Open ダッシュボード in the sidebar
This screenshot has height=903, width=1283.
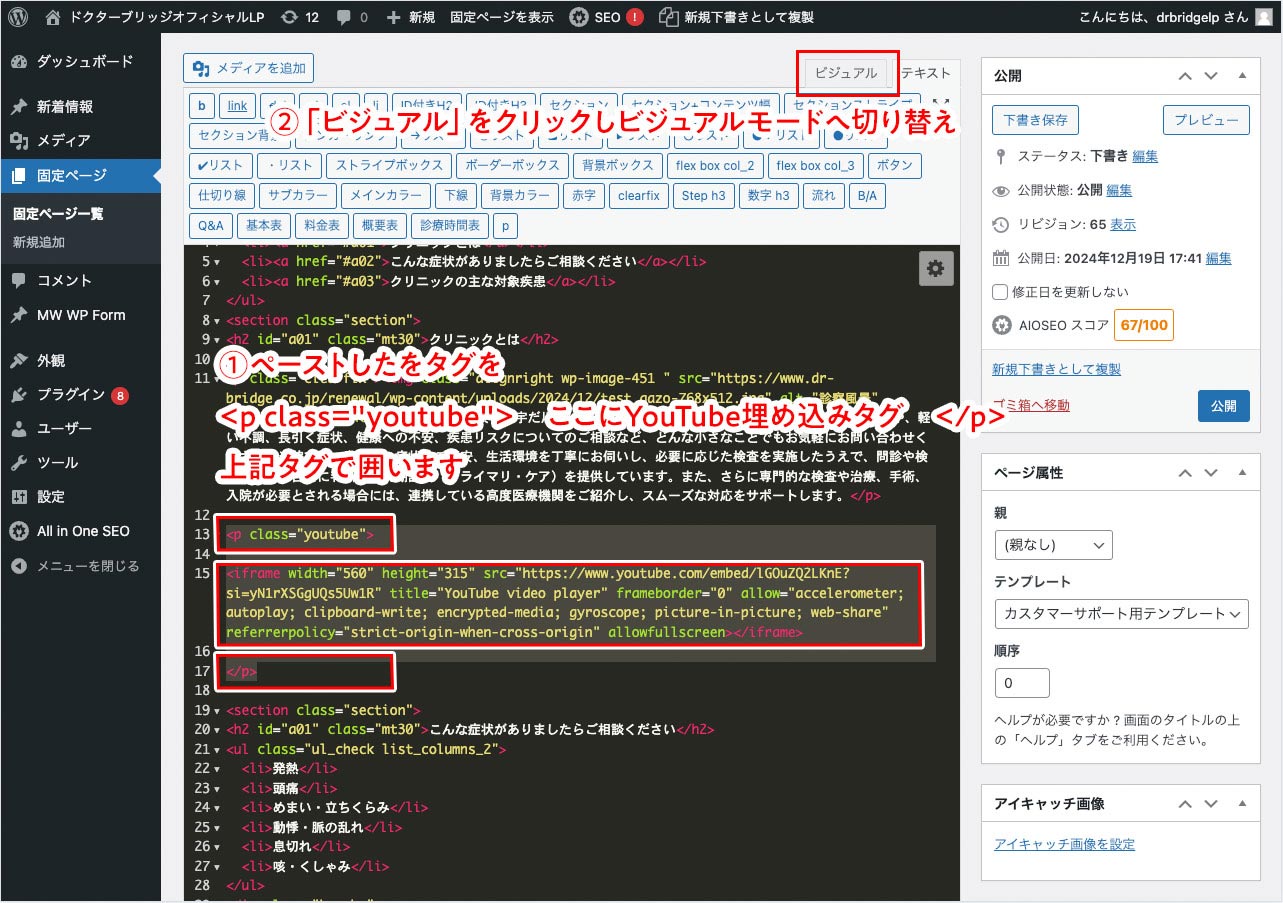(80, 62)
